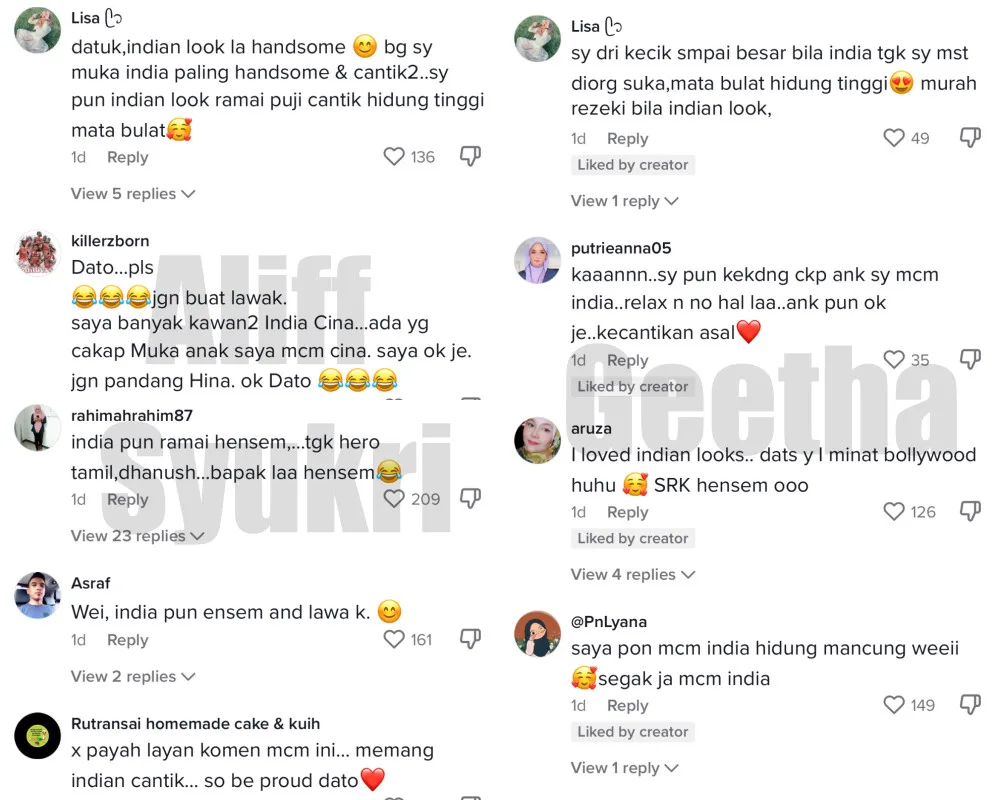
Task: Dislike Lisa's datuk indian look comment
Action: (470, 156)
